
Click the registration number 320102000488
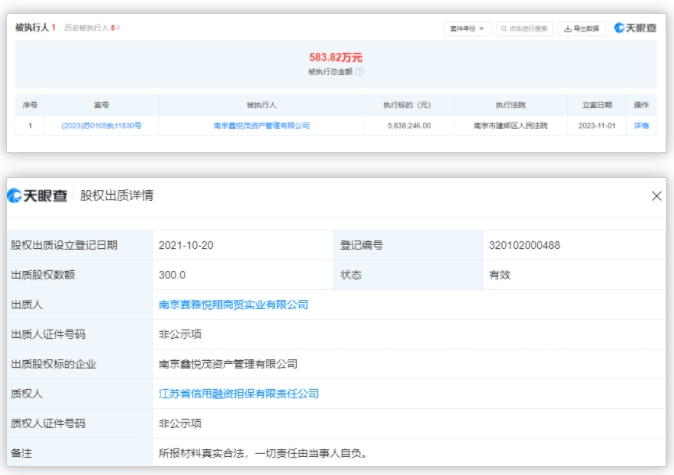(524, 245)
